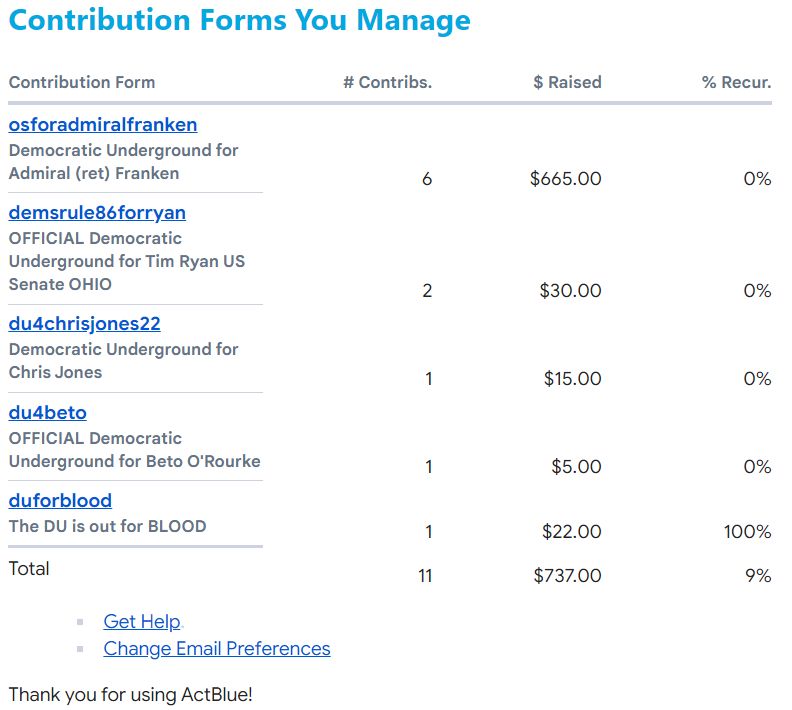Image resolution: width=792 pixels, height=710 pixels.
Task: Click the $30.00 raised amount
Action: 570,292
